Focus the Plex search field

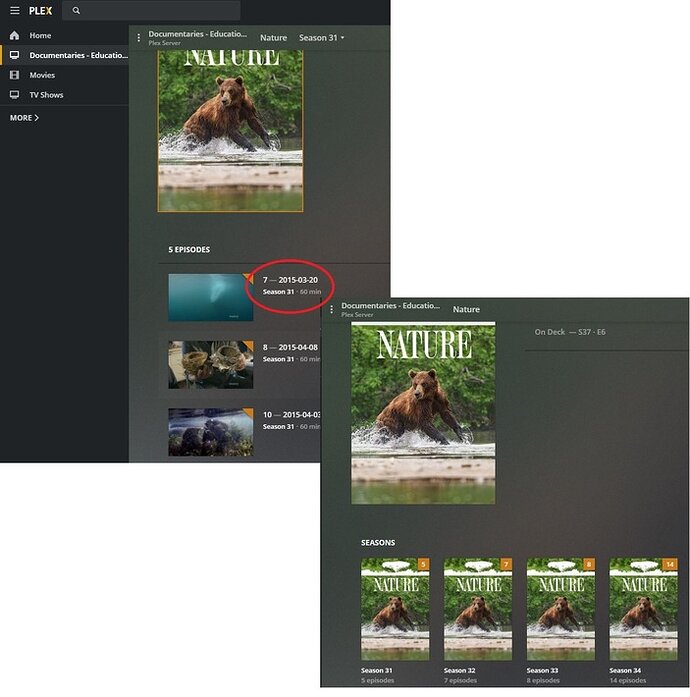tap(151, 10)
